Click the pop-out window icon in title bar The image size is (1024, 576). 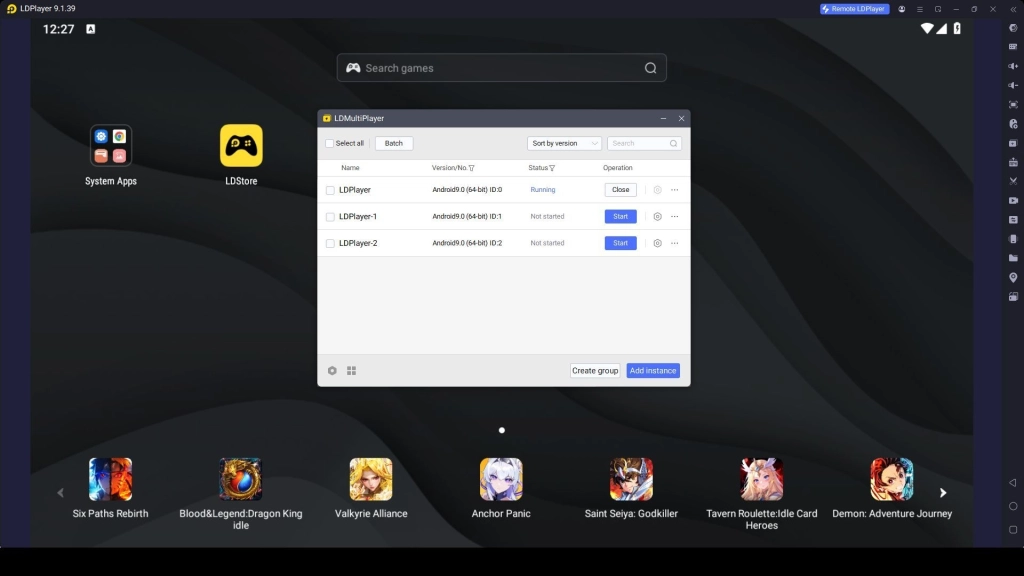tap(938, 9)
